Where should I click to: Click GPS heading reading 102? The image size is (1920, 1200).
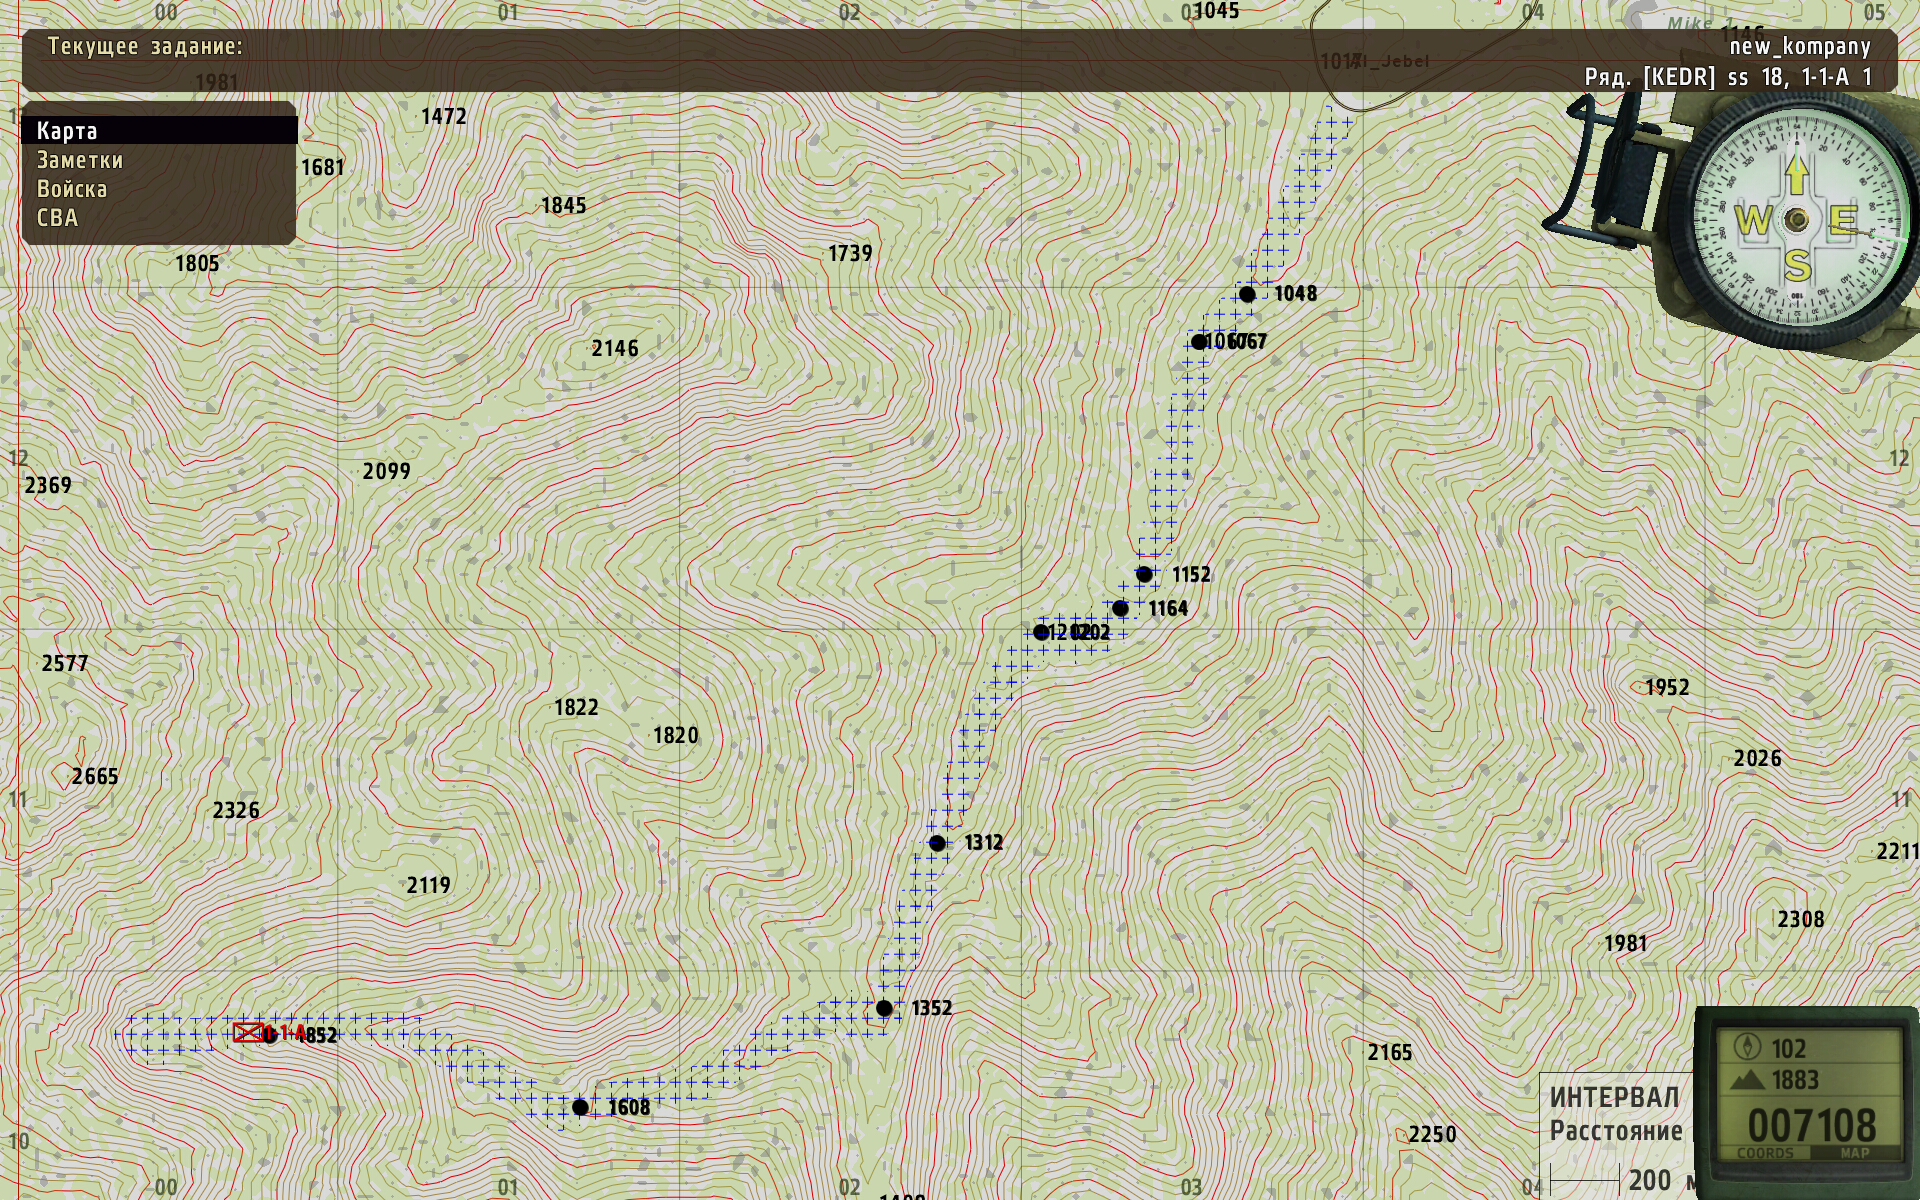coord(1789,1049)
